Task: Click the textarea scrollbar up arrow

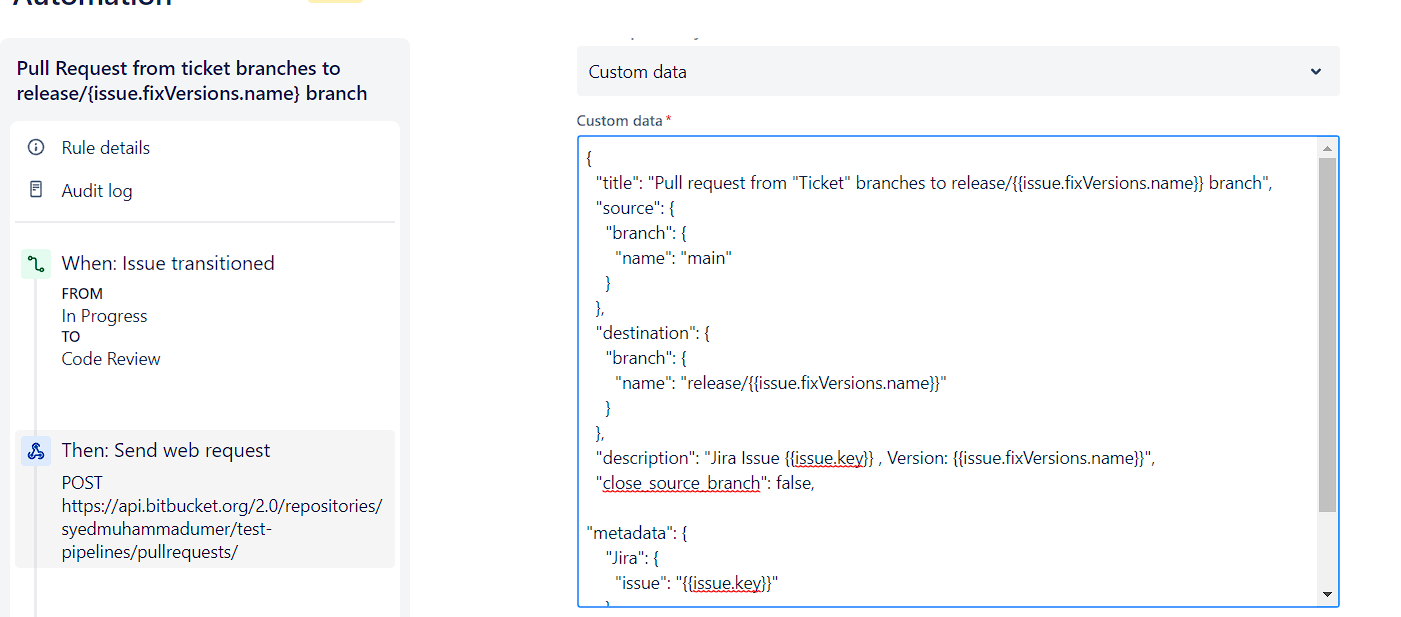Action: (x=1327, y=148)
